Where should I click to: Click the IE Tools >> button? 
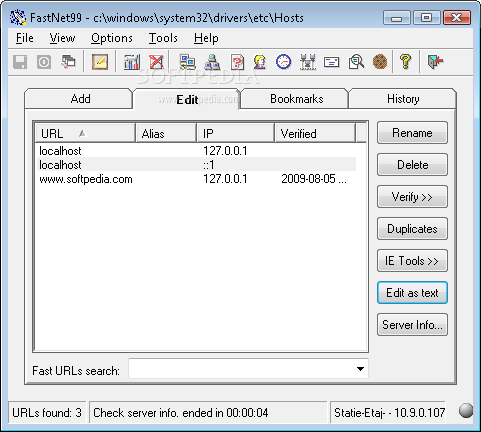pos(412,261)
